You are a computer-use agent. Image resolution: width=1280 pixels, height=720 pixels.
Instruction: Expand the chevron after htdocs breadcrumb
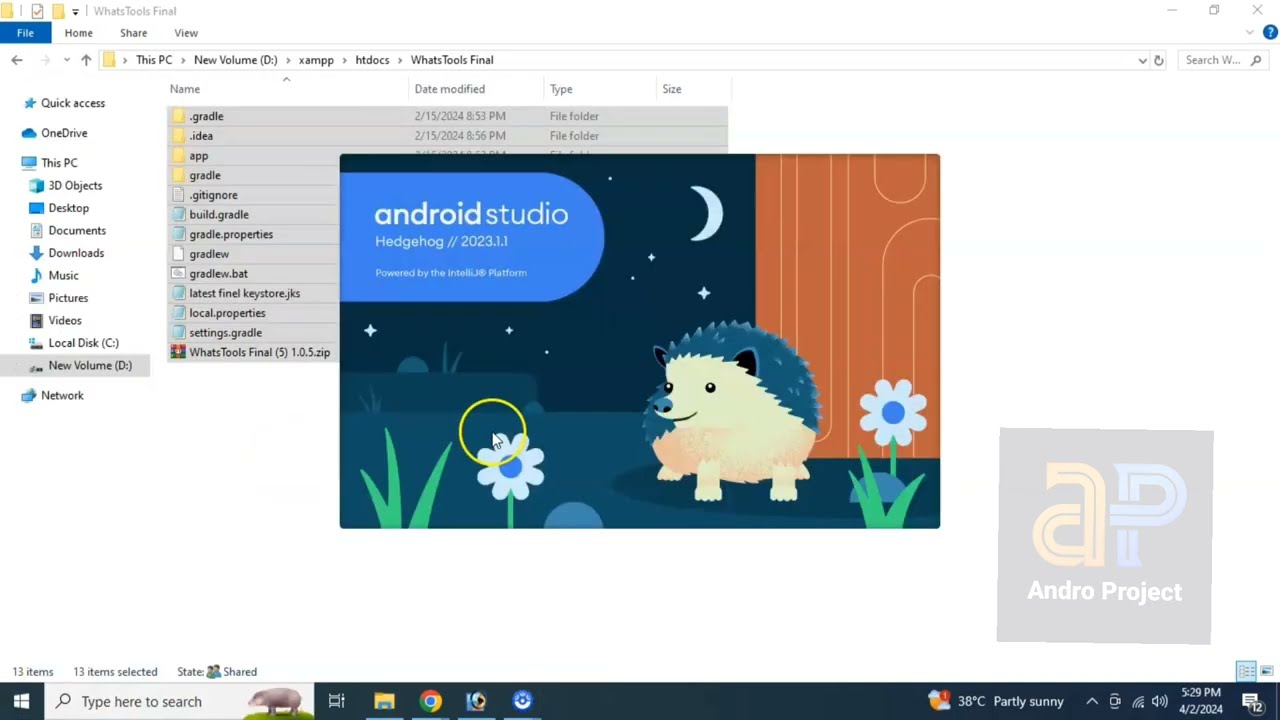[400, 60]
